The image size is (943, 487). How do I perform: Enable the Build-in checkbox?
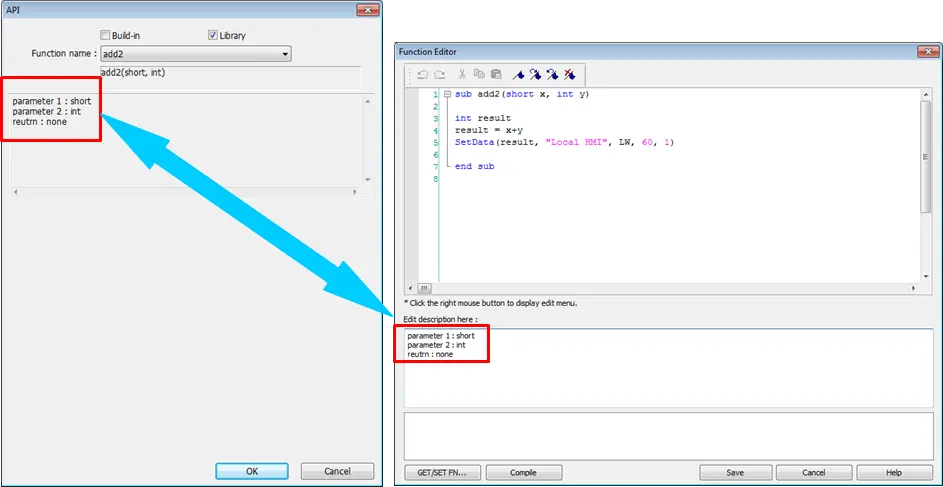pos(105,35)
